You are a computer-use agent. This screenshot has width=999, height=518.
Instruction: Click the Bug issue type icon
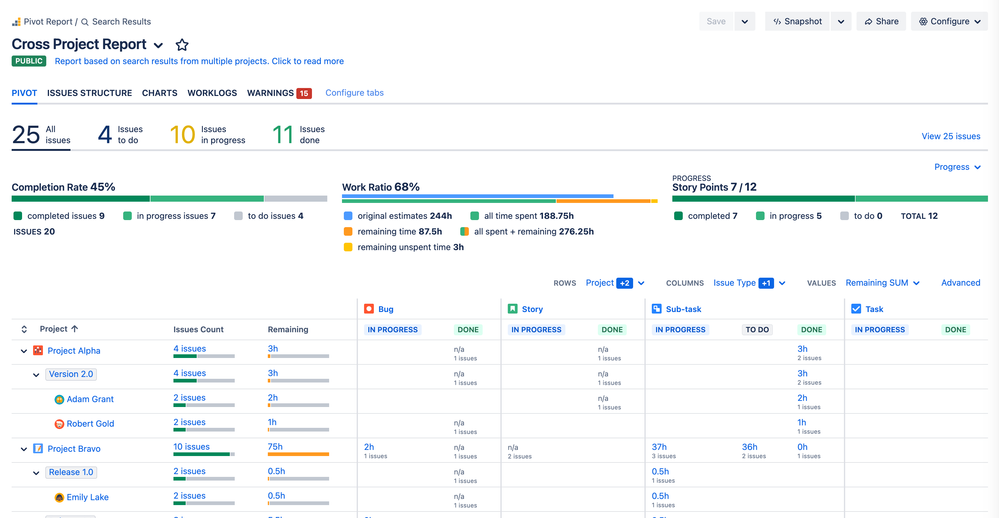tap(369, 309)
